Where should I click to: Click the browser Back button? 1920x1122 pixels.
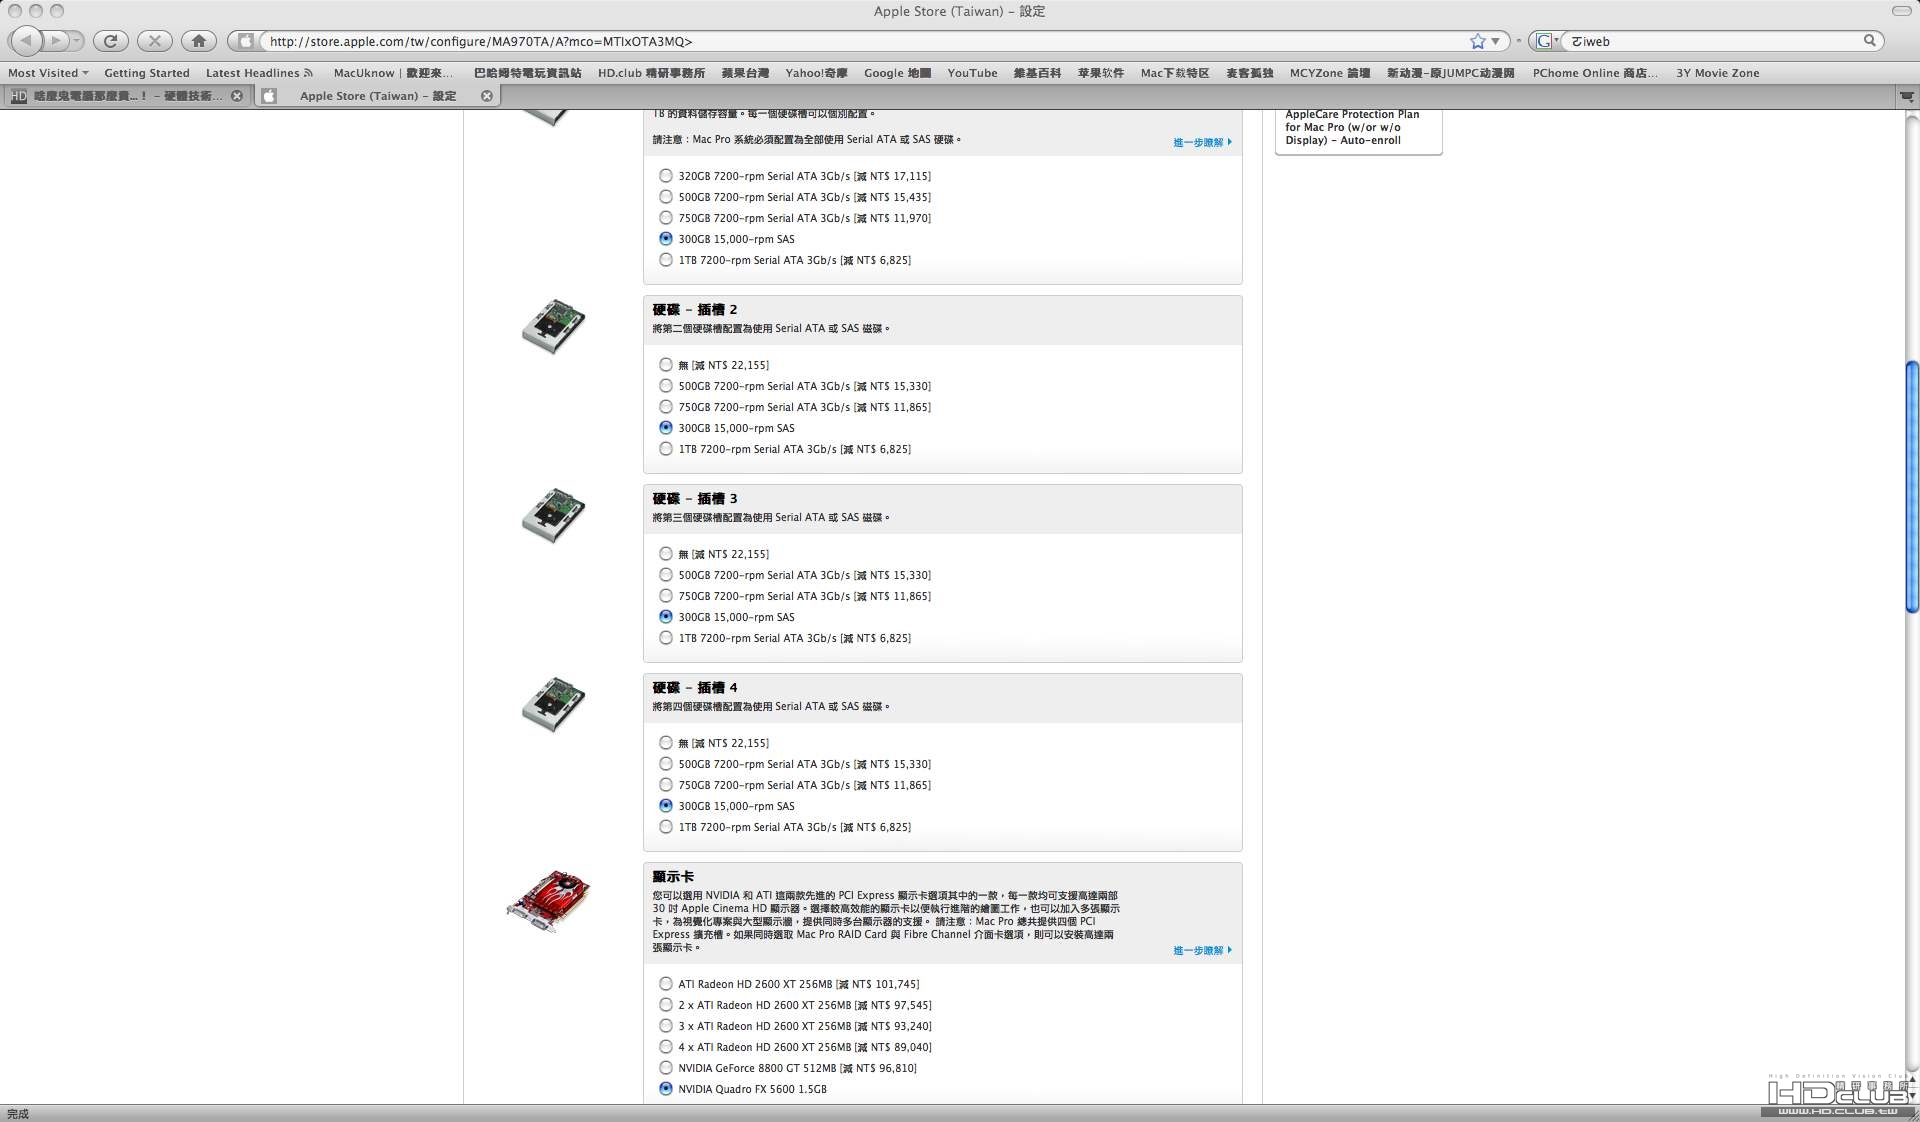[25, 41]
